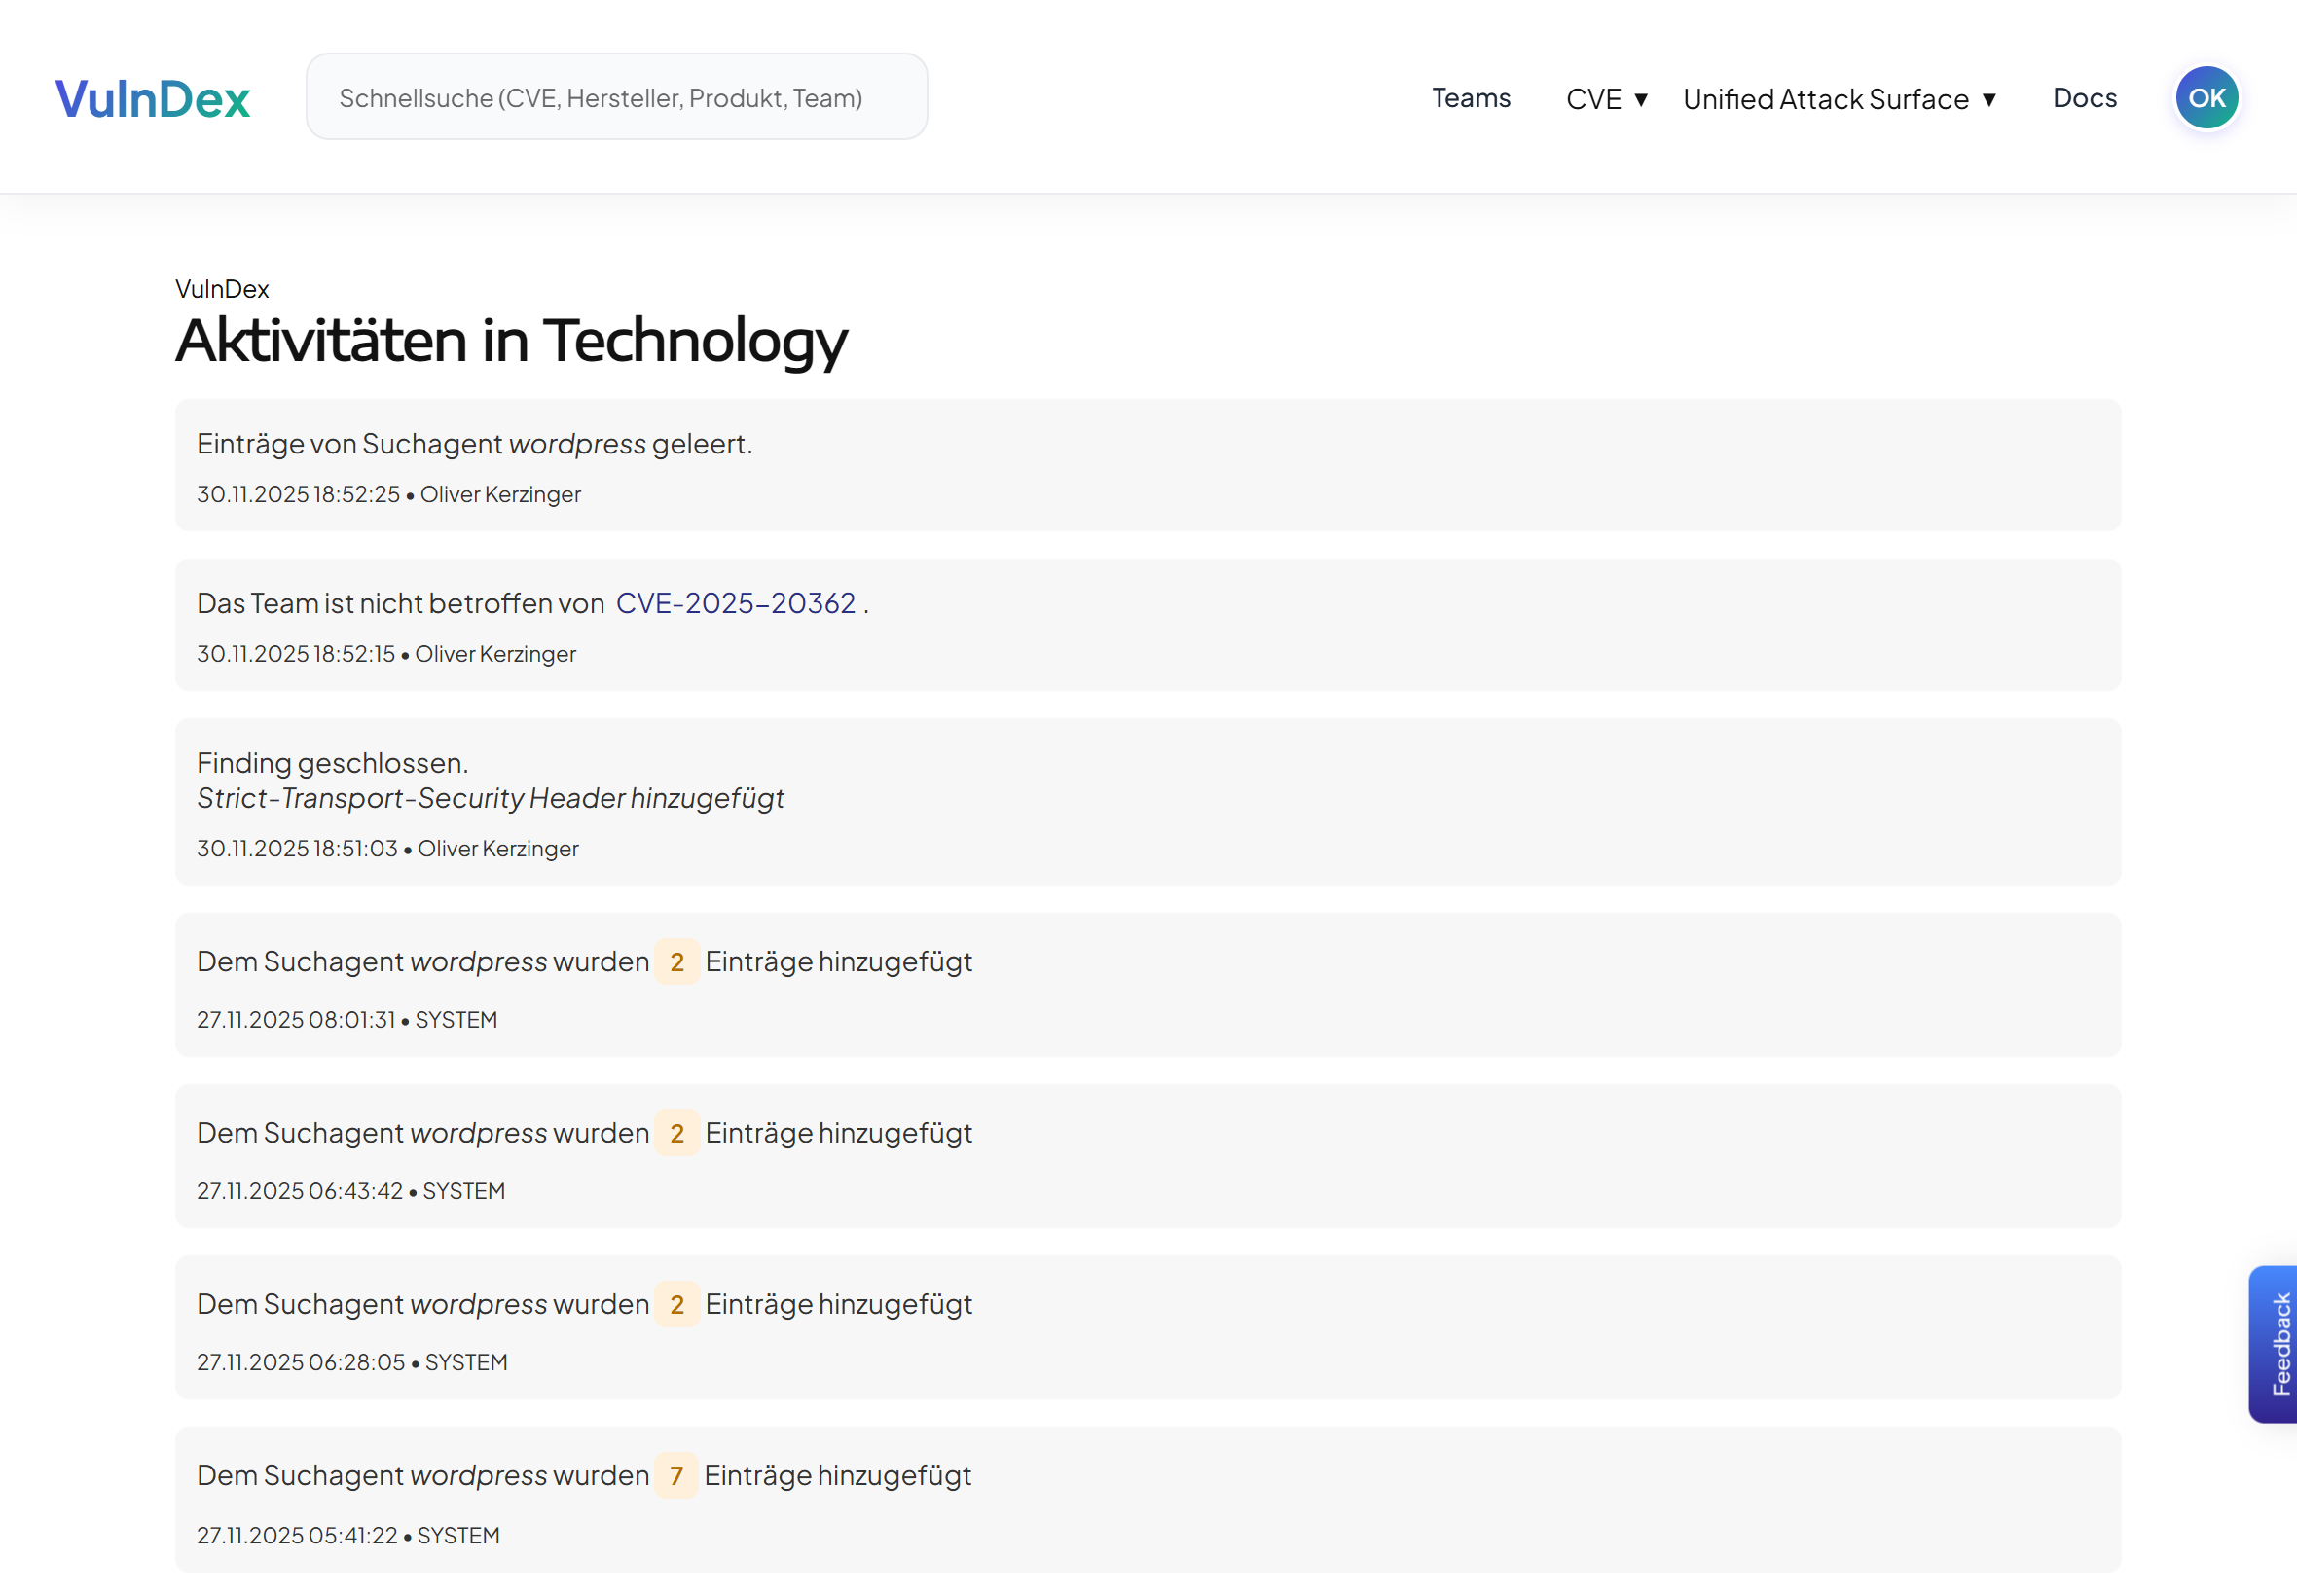Focus the Schnellsuche search field
Image resolution: width=2297 pixels, height=1596 pixels.
pyautogui.click(x=616, y=97)
